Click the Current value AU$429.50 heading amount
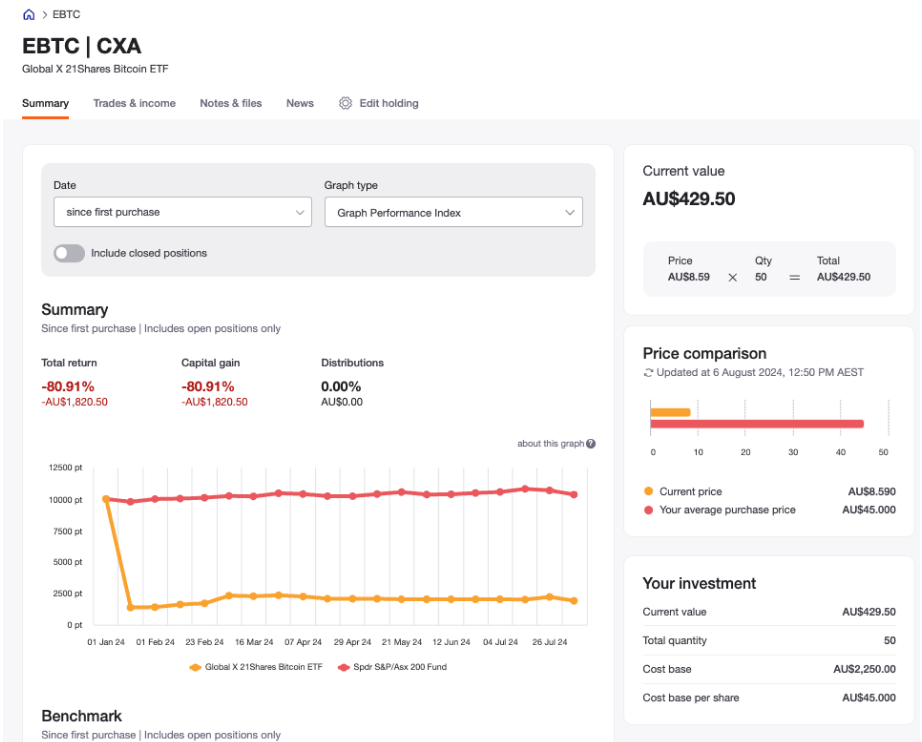Screen dimensions: 922x742 (689, 199)
